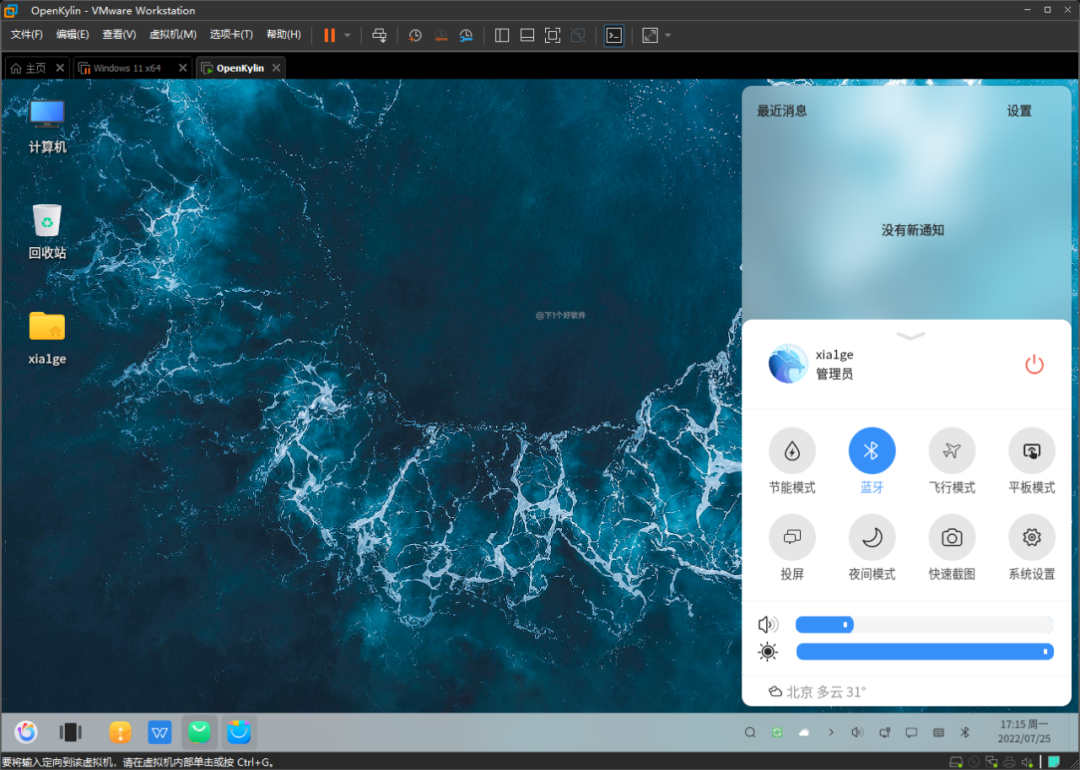Enable 节能模式 power saving
This screenshot has width=1080, height=770.
pyautogui.click(x=792, y=451)
